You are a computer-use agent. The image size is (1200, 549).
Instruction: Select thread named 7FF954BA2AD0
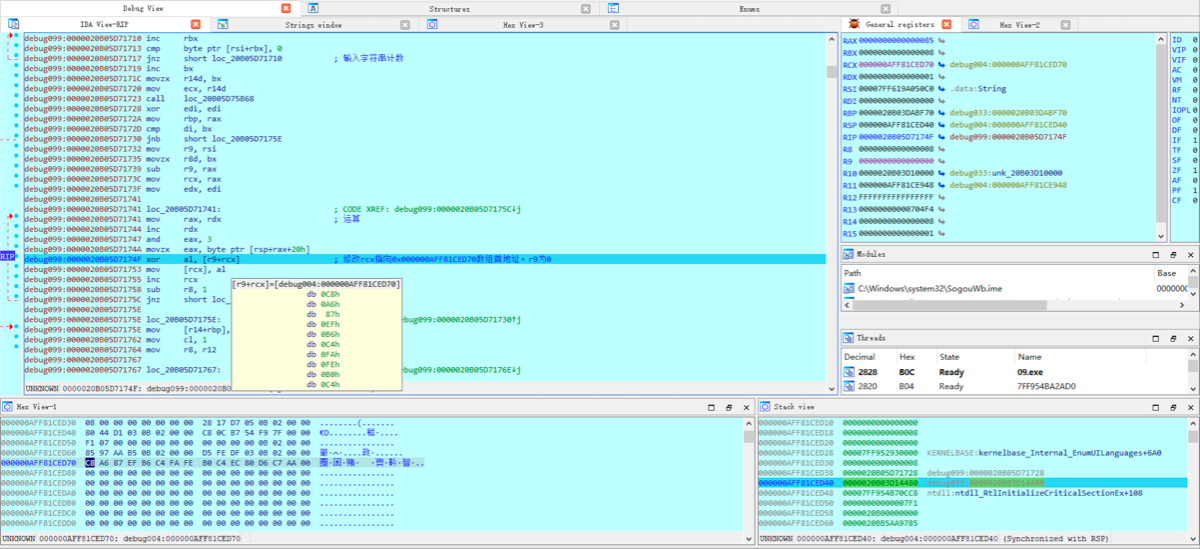[x=1046, y=385]
